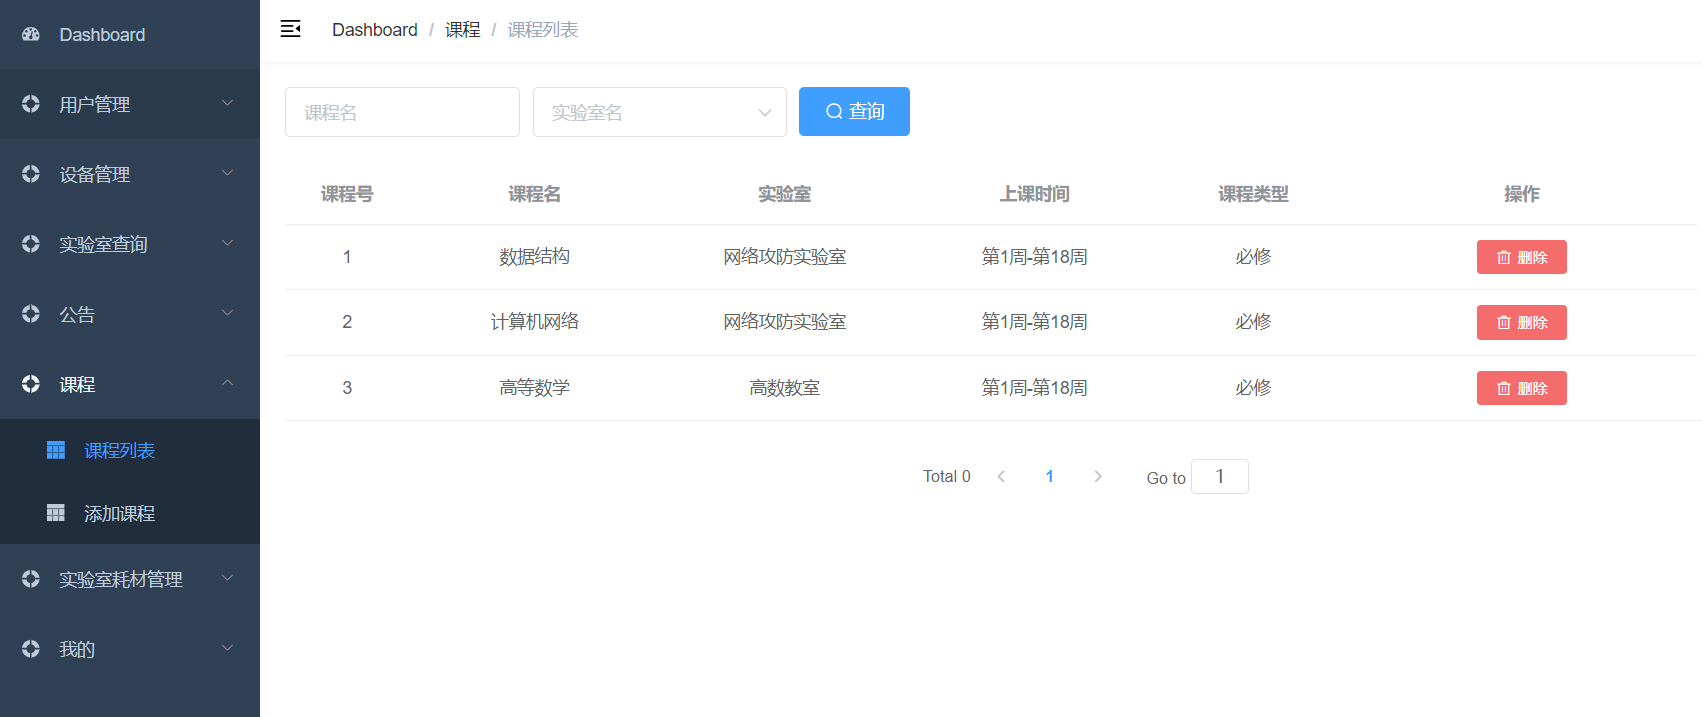Click the search magnifier icon in 查询 button
The height and width of the screenshot is (717, 1702).
[834, 112]
